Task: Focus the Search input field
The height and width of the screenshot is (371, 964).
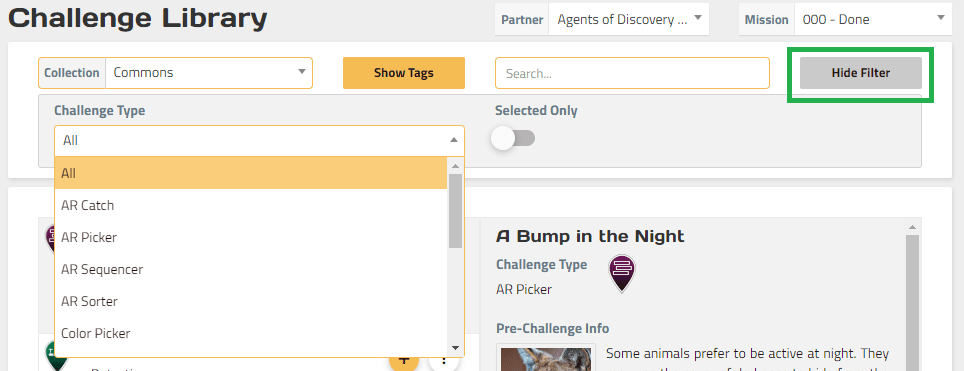Action: (x=632, y=73)
